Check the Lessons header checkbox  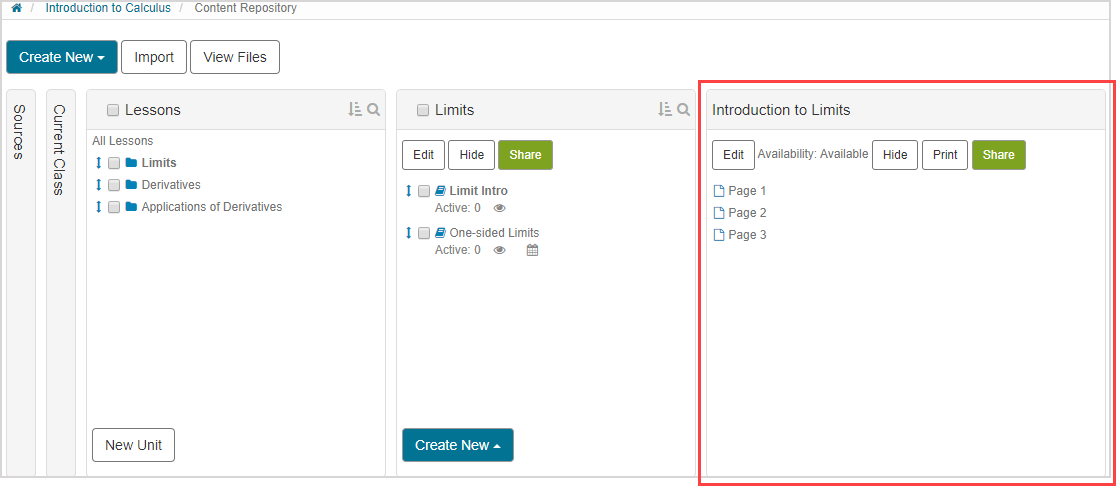pos(113,110)
